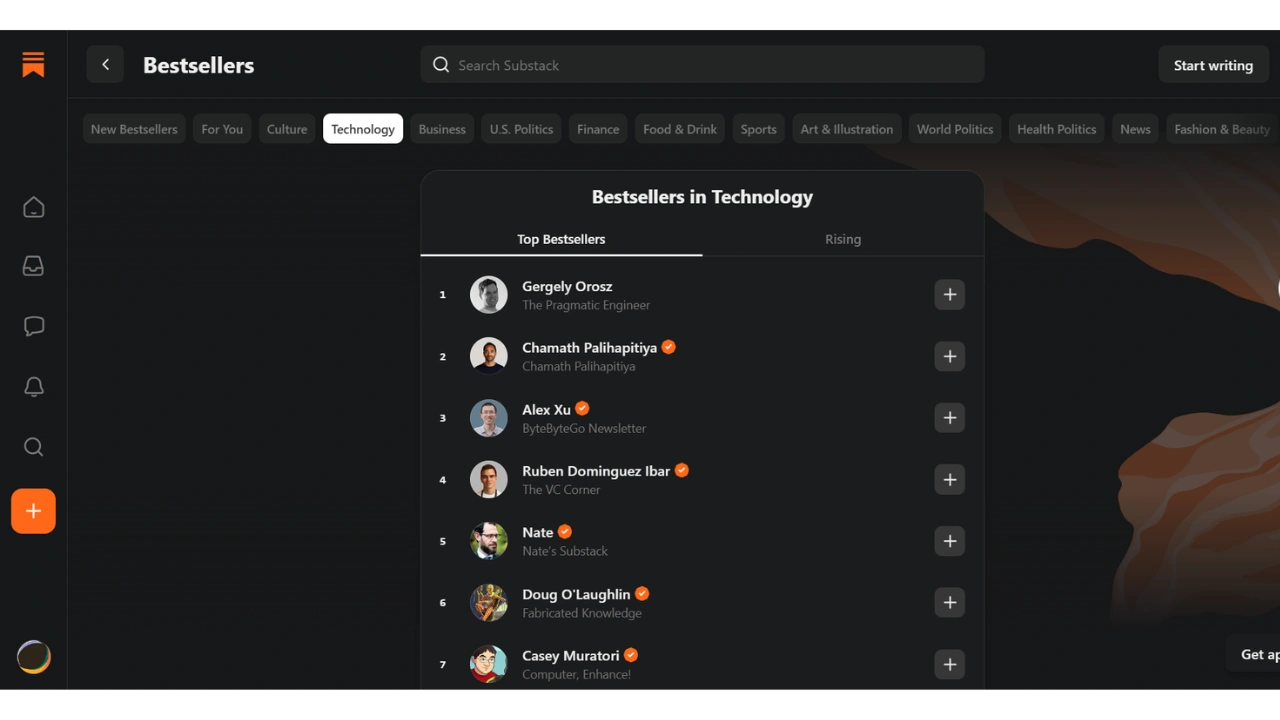Go back using the arrow button
Viewport: 1280px width, 720px height.
click(x=105, y=65)
